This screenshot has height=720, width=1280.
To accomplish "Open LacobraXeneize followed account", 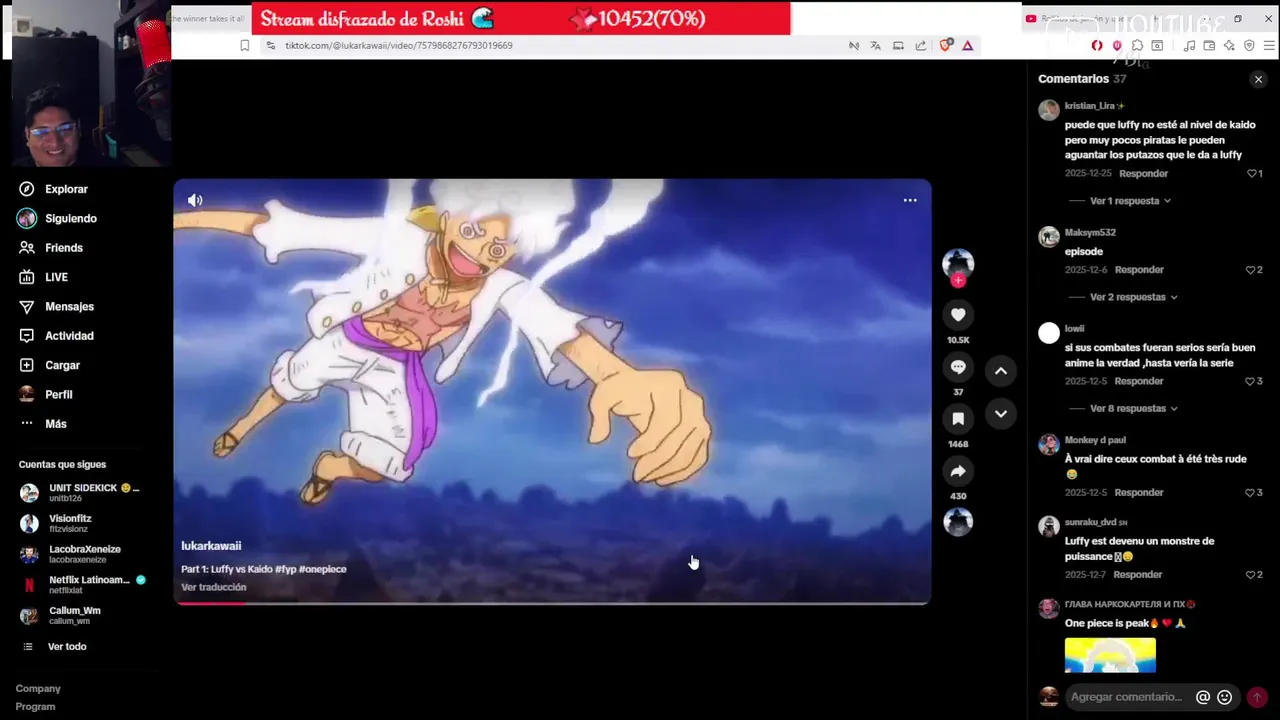I will click(71, 554).
